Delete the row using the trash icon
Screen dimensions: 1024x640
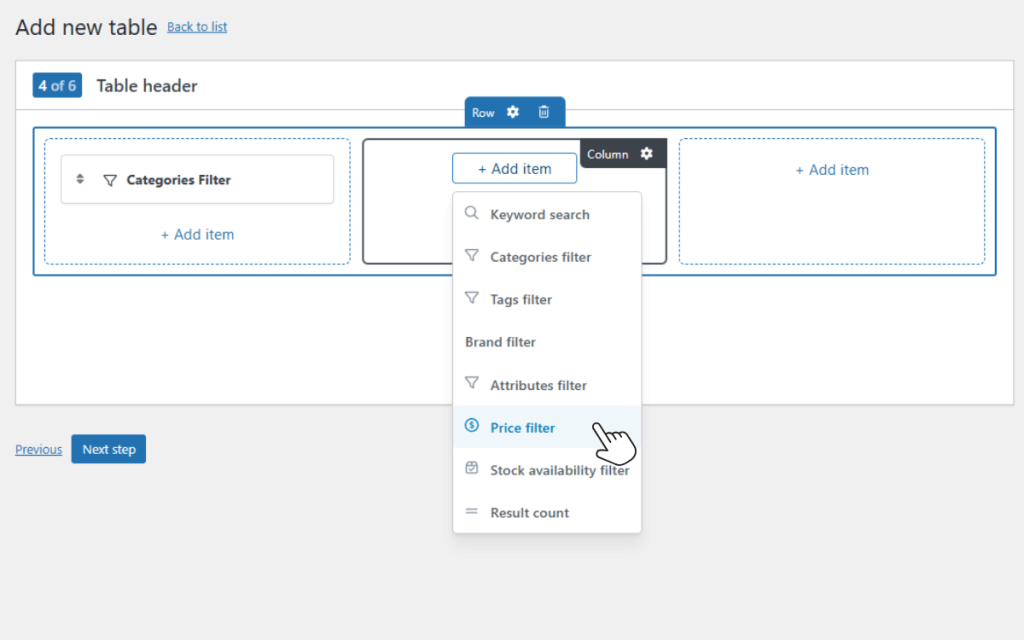pyautogui.click(x=544, y=112)
